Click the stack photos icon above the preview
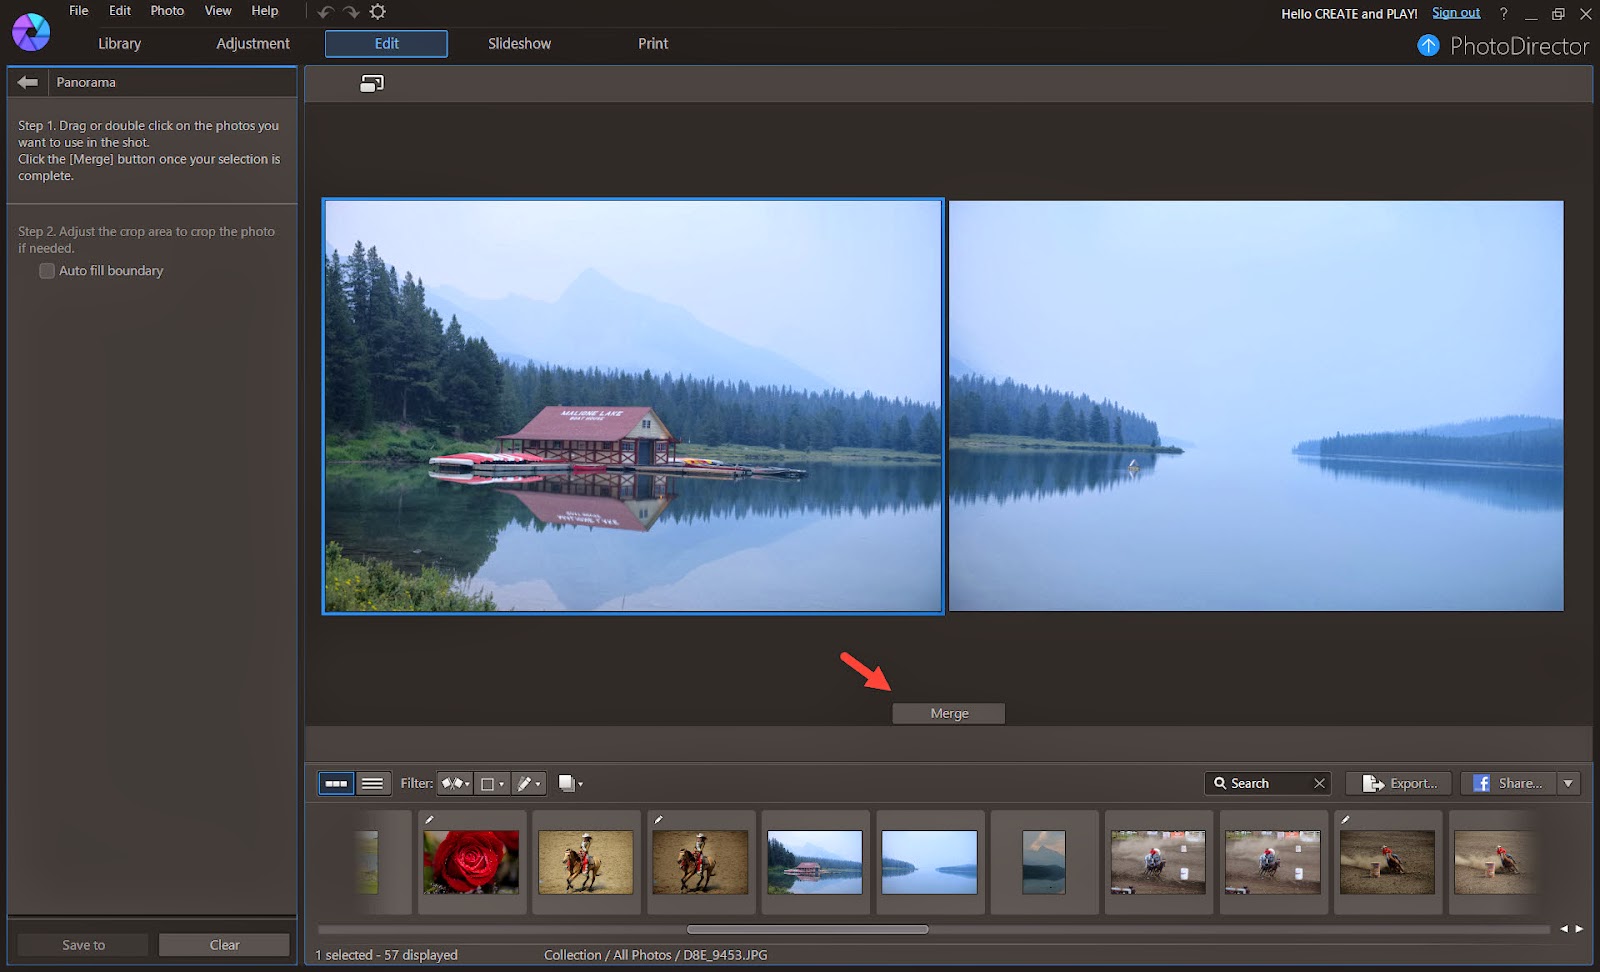Image resolution: width=1600 pixels, height=972 pixels. click(x=371, y=83)
